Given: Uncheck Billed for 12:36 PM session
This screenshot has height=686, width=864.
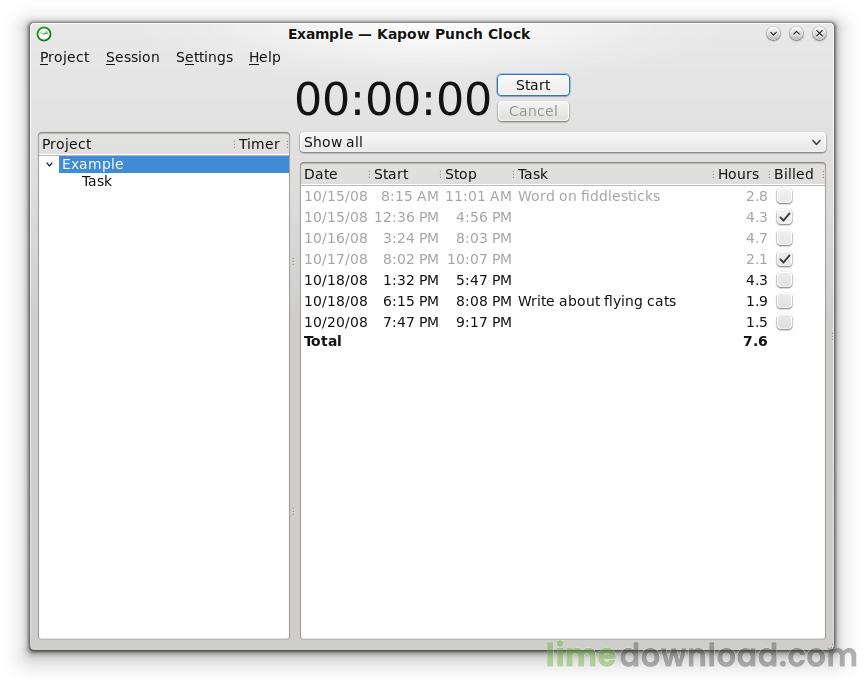Looking at the screenshot, I should click(x=784, y=217).
